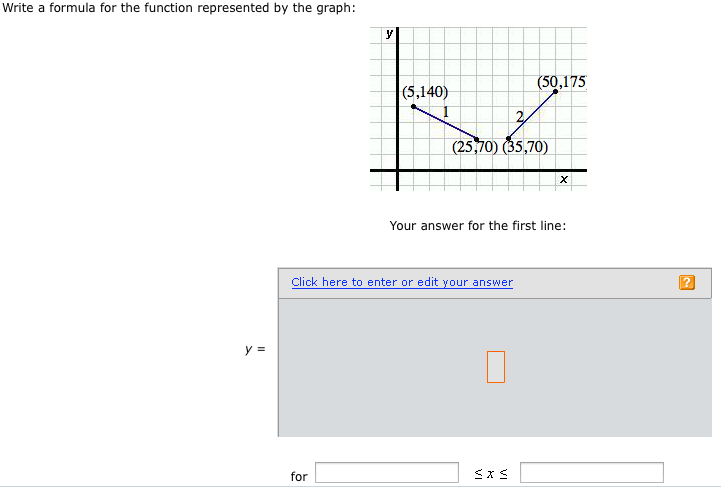Open the 'Click here to enter or edit your answer' link

pyautogui.click(x=402, y=282)
